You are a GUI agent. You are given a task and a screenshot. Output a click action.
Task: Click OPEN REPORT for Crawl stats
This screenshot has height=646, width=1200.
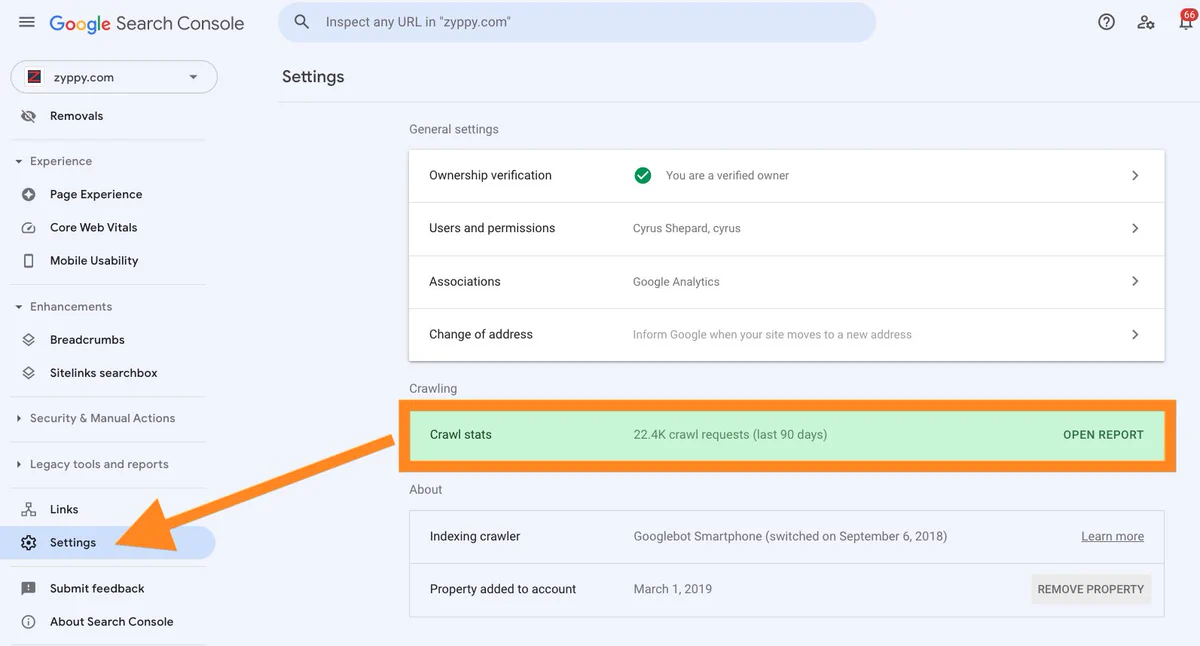pos(1103,435)
